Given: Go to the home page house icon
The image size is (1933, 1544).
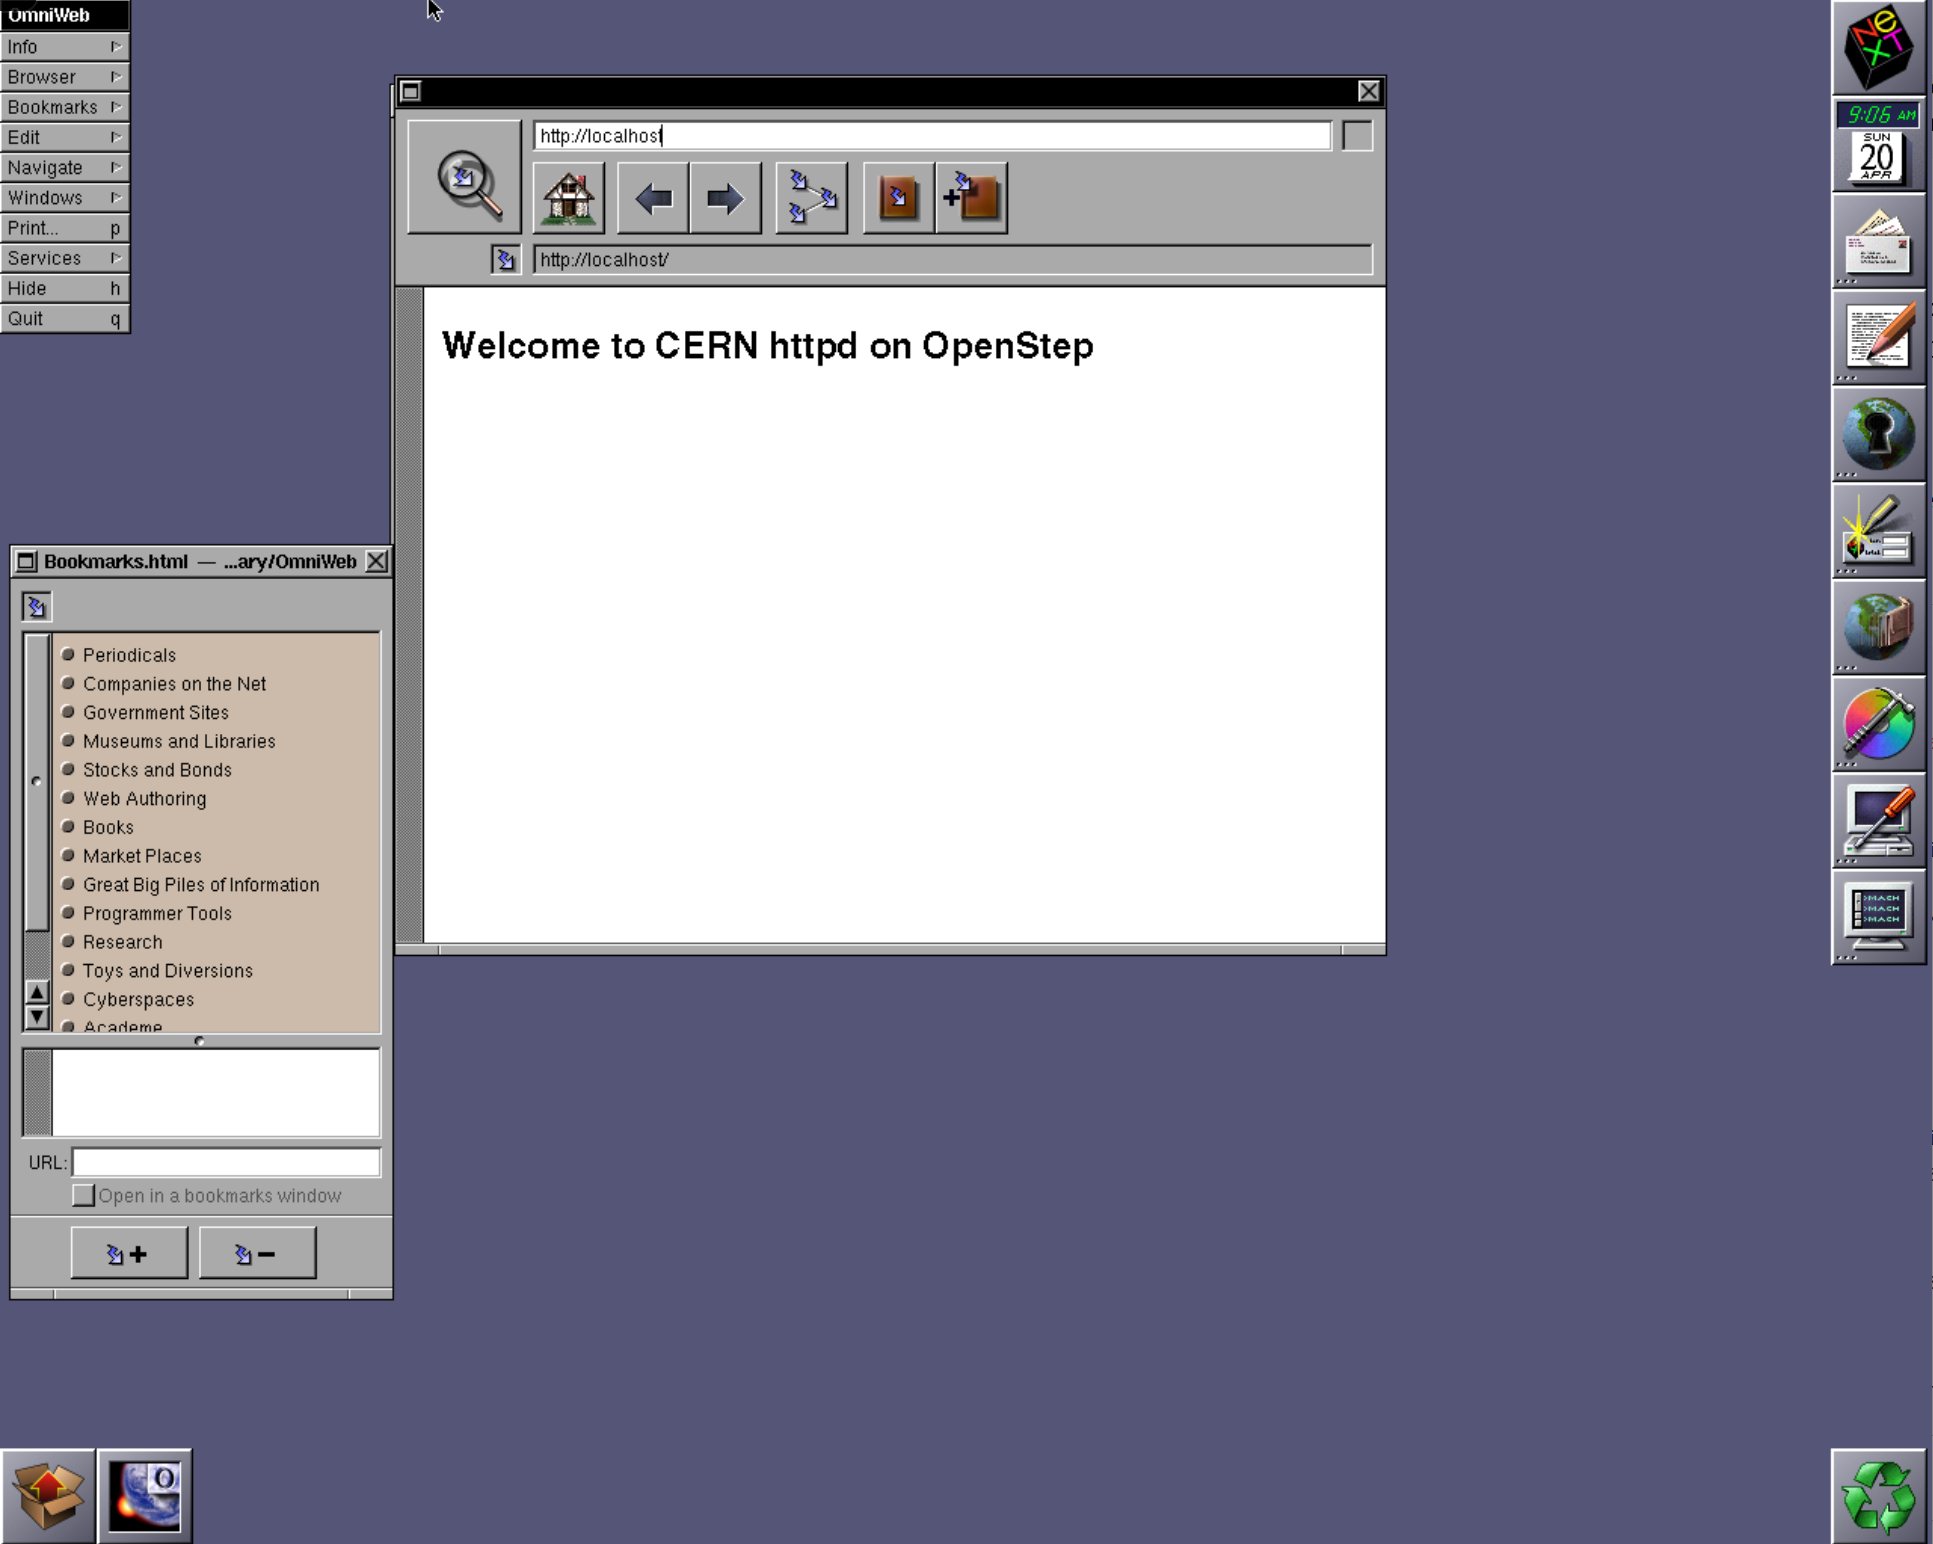Looking at the screenshot, I should (x=568, y=198).
